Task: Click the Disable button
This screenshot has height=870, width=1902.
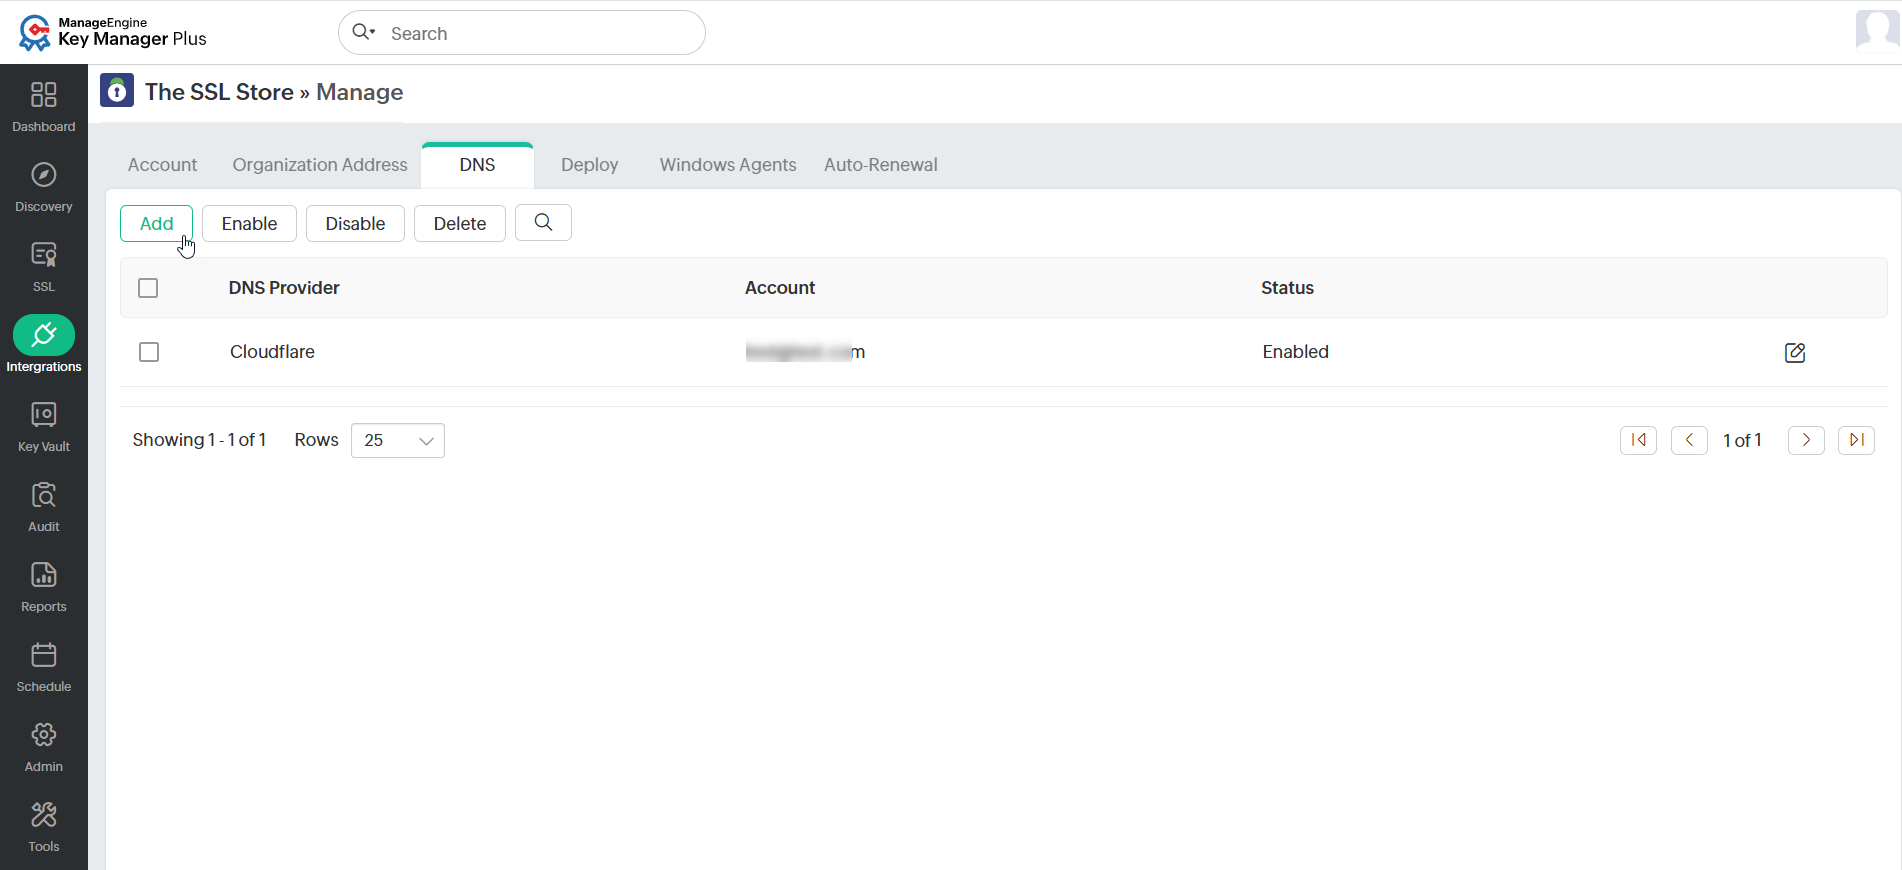Action: 355,224
